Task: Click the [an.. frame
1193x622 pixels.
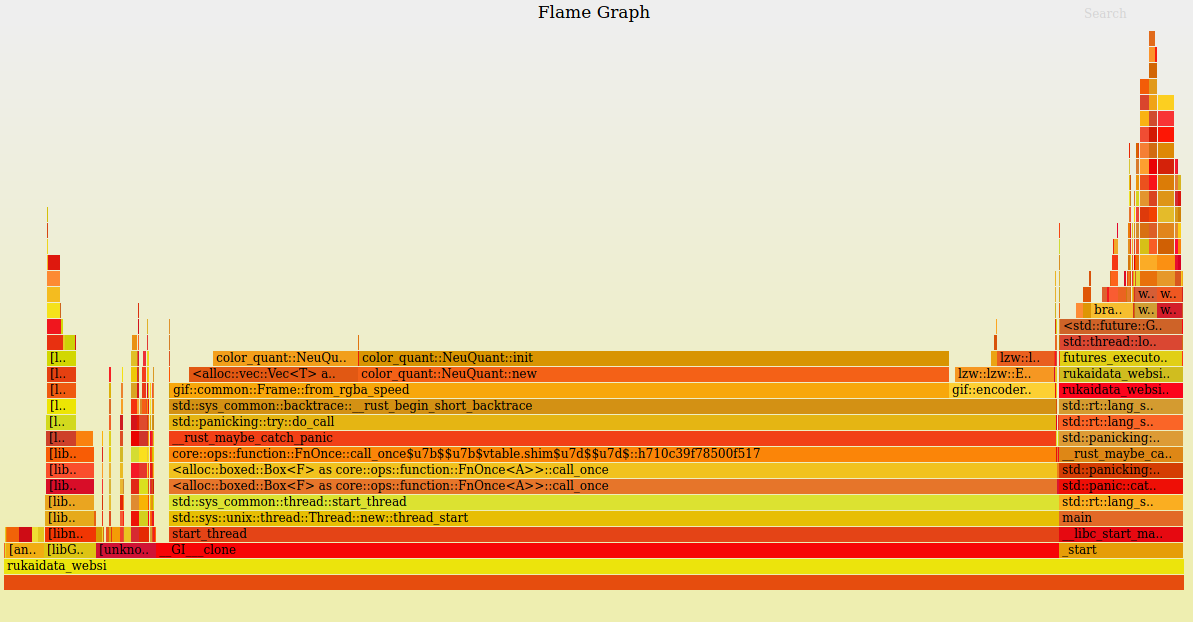Action: (x=24, y=551)
